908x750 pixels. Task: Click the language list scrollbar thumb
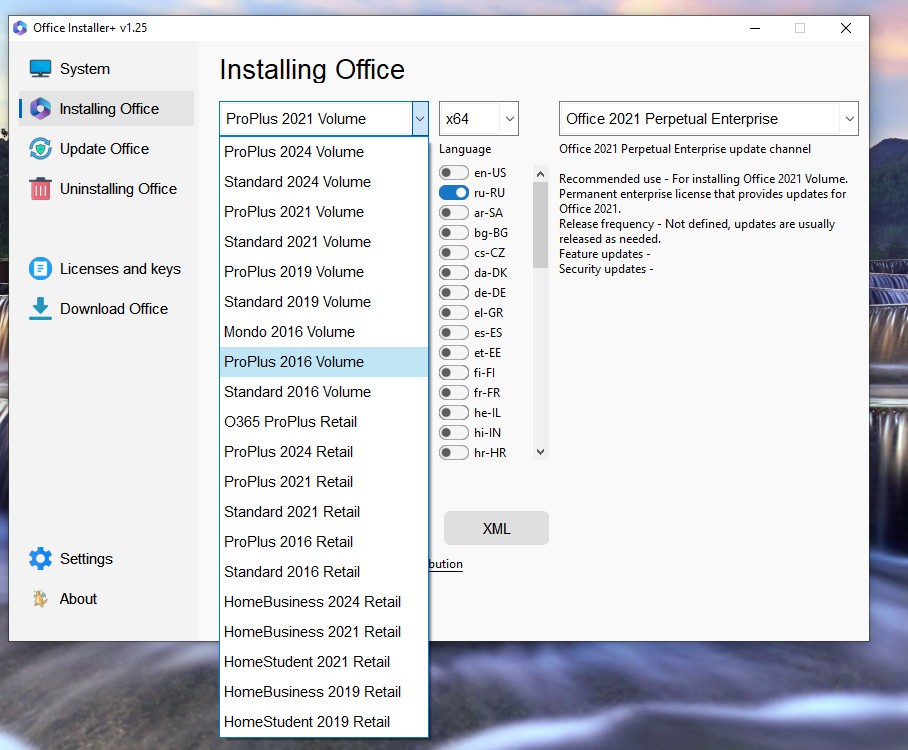540,225
